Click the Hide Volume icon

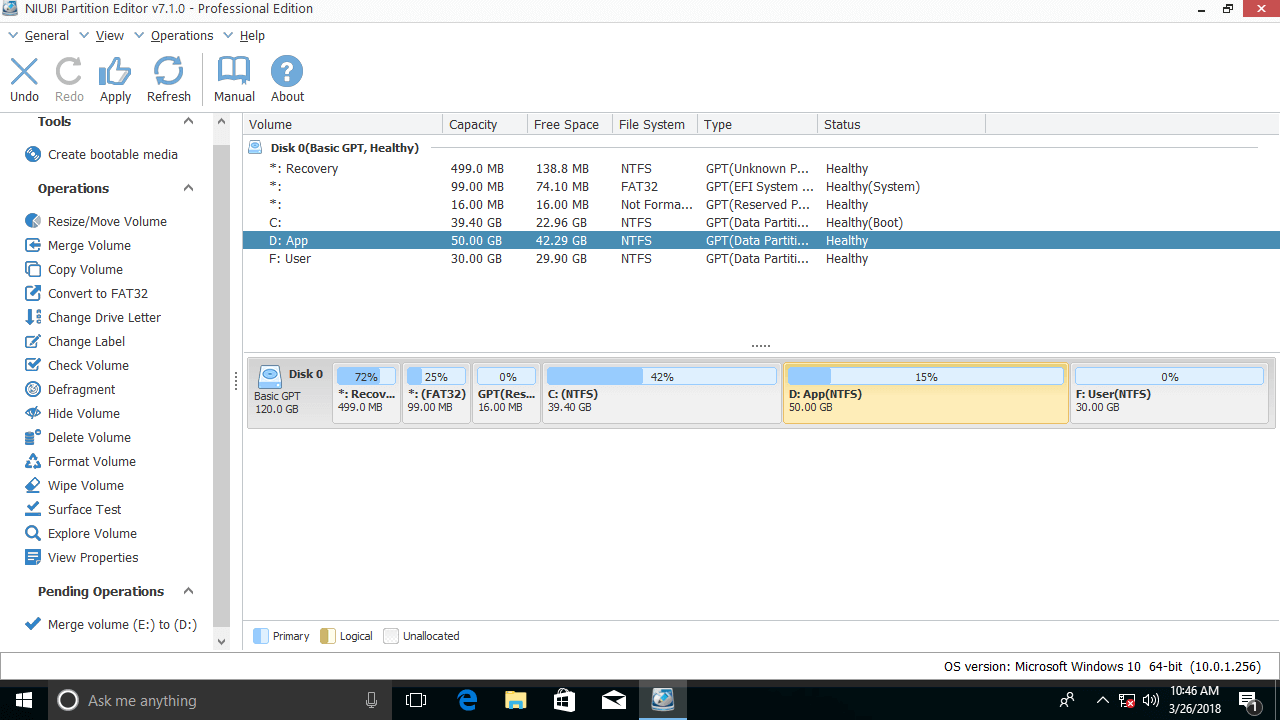[33, 413]
